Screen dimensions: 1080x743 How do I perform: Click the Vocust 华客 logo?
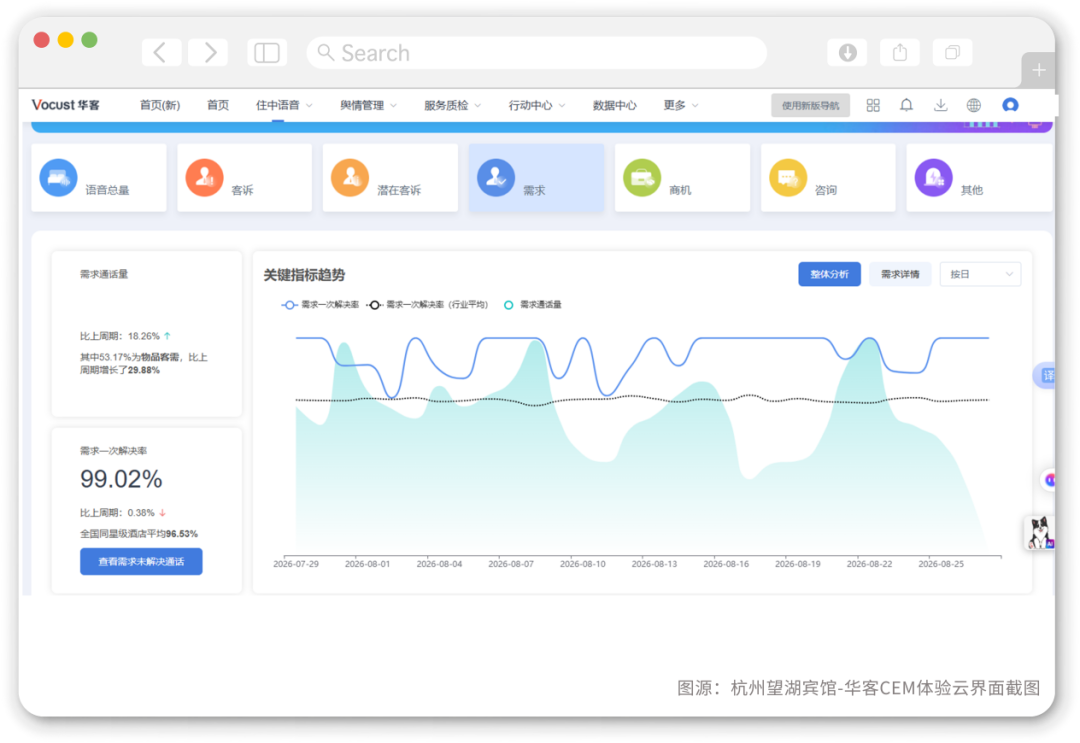click(x=65, y=105)
